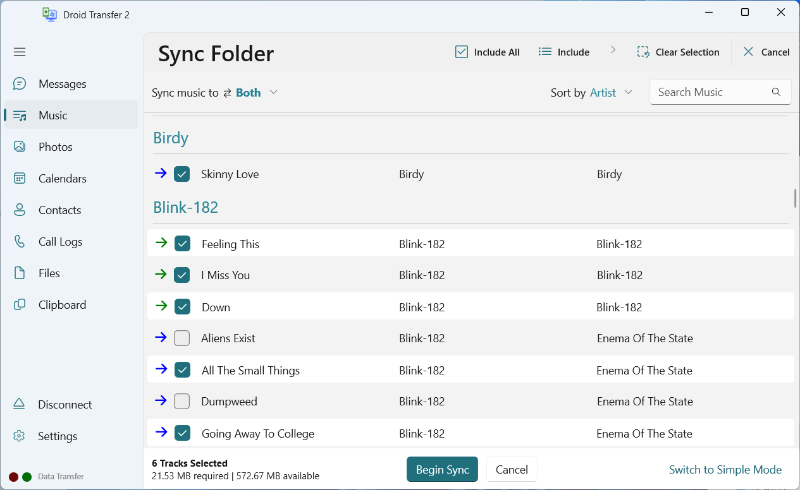Click the green Data Transfer status dot
Image resolution: width=800 pixels, height=490 pixels.
pos(27,477)
